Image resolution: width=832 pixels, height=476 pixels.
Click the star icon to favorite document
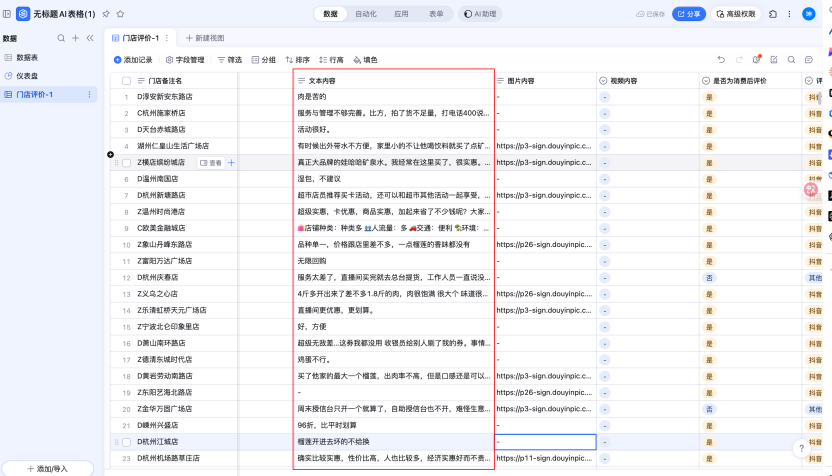point(120,14)
